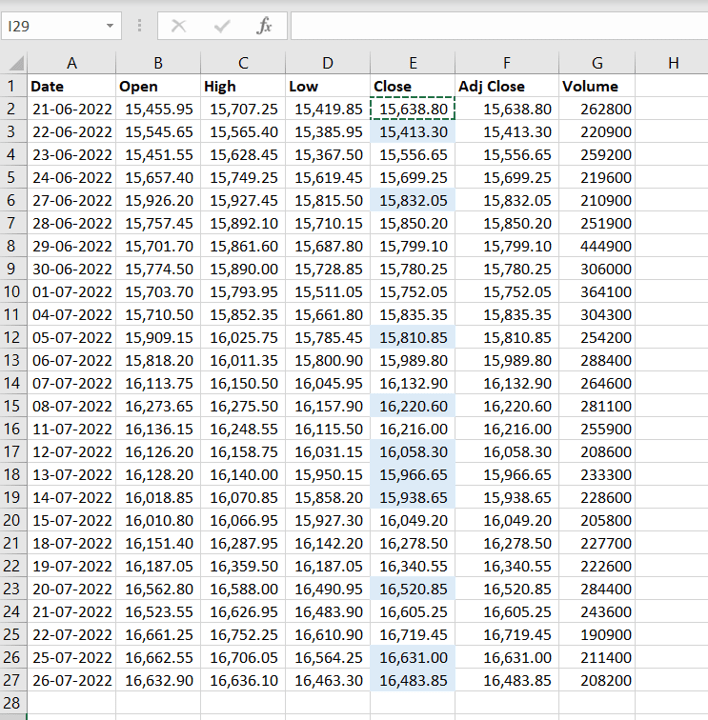The image size is (708, 720).
Task: Select Open cell 16,632.90
Action: click(x=158, y=680)
